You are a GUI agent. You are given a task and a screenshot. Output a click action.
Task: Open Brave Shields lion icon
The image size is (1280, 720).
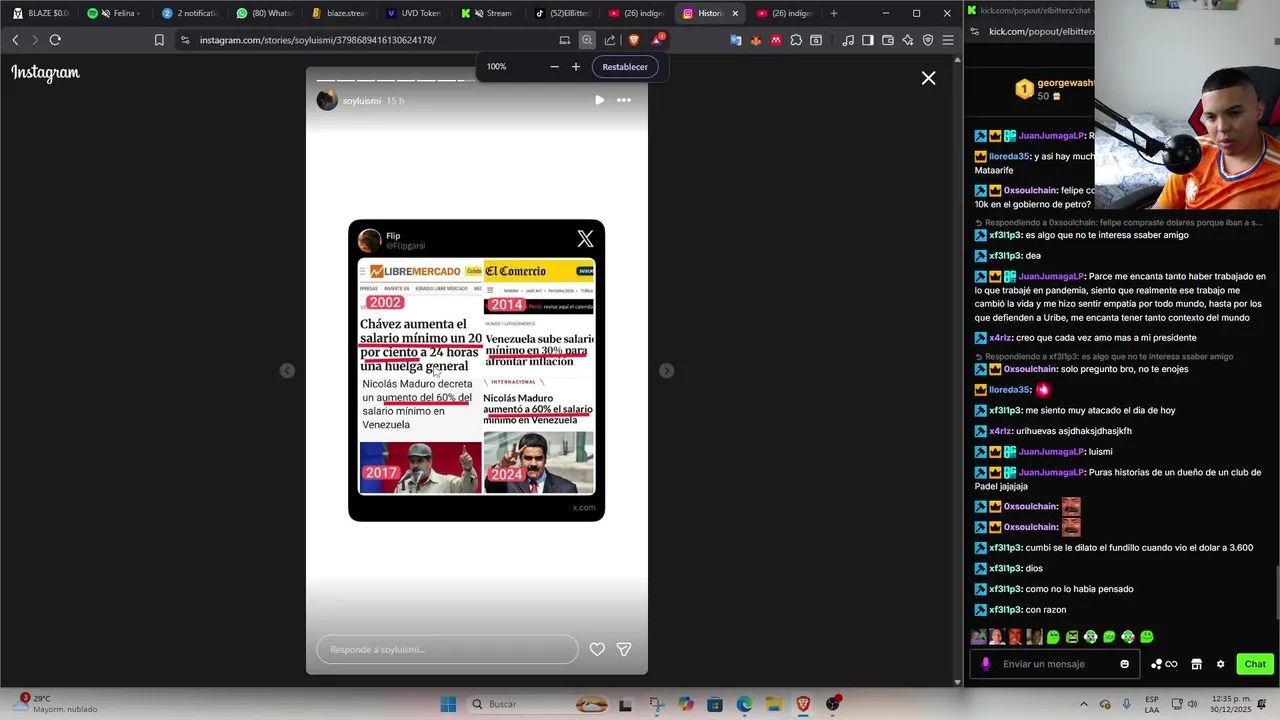[x=633, y=40]
